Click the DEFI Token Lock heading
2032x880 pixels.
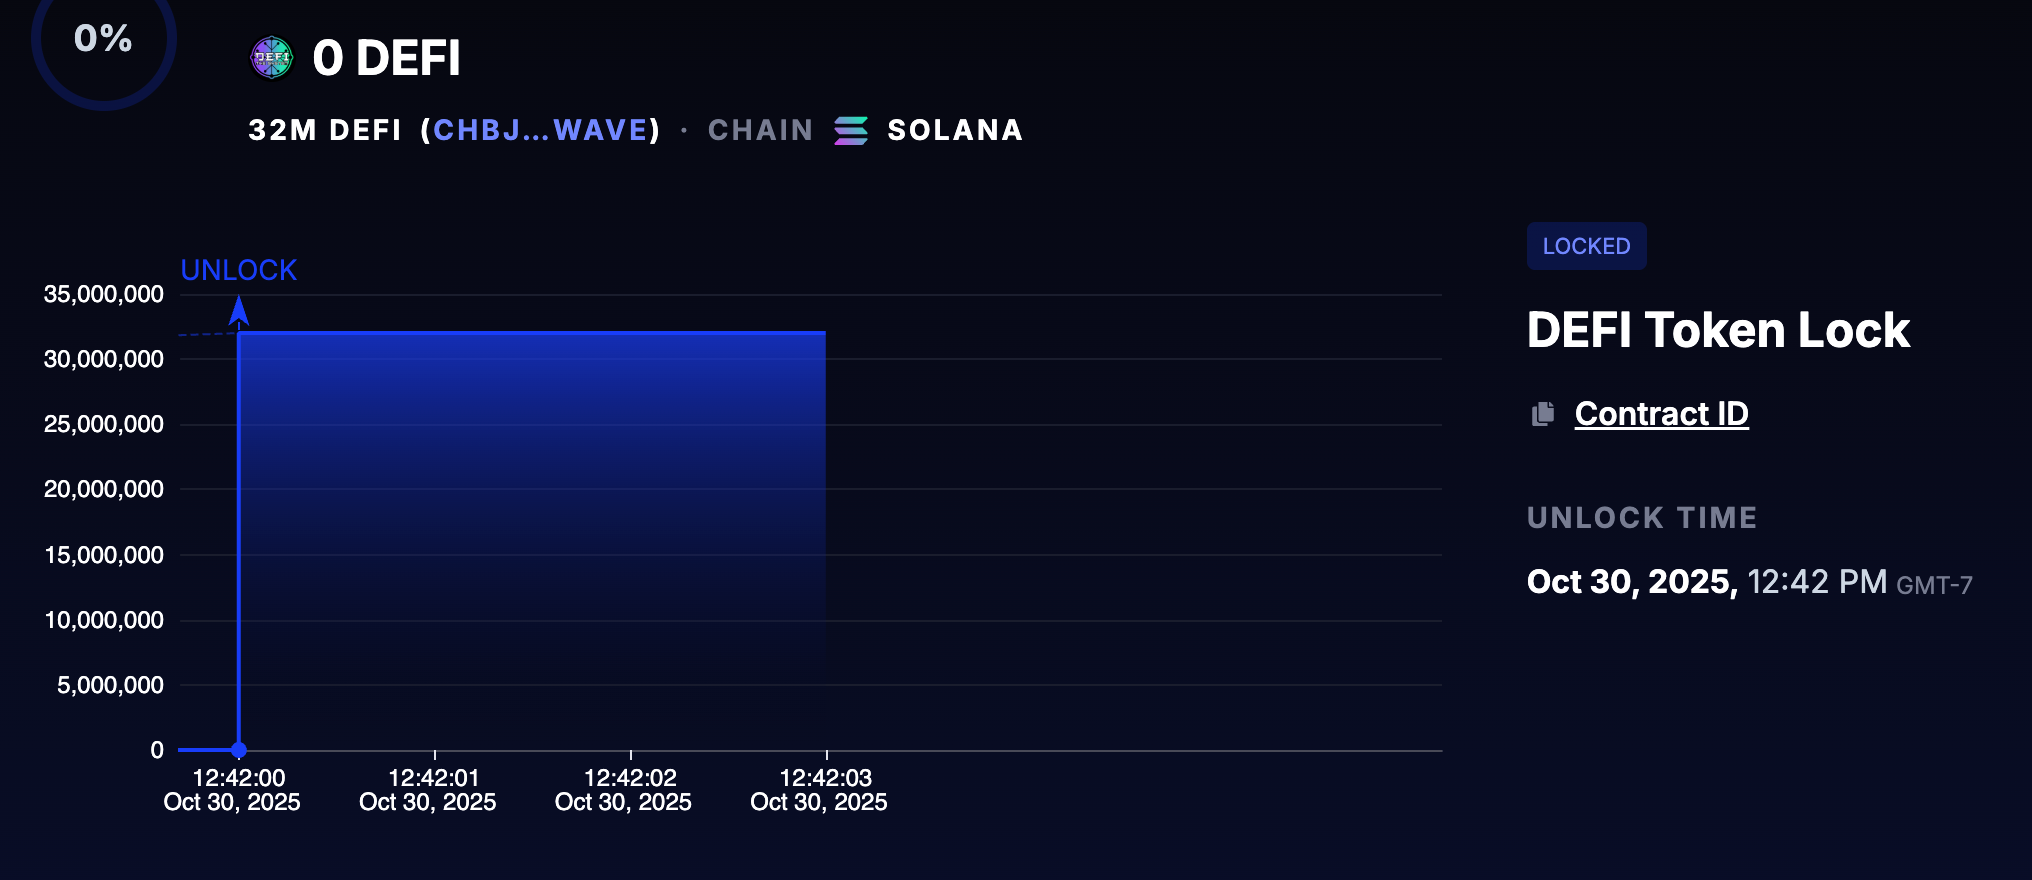click(1718, 330)
